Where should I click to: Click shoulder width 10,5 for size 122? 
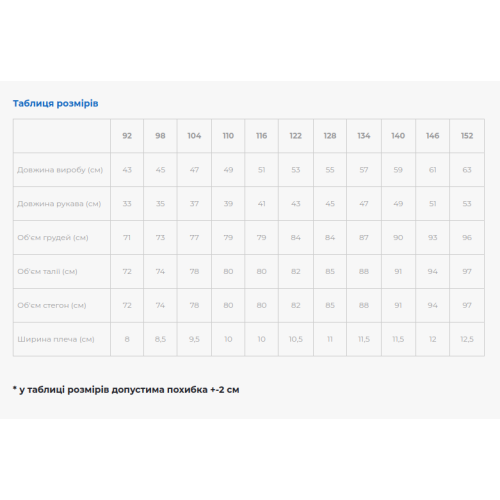[x=296, y=339]
